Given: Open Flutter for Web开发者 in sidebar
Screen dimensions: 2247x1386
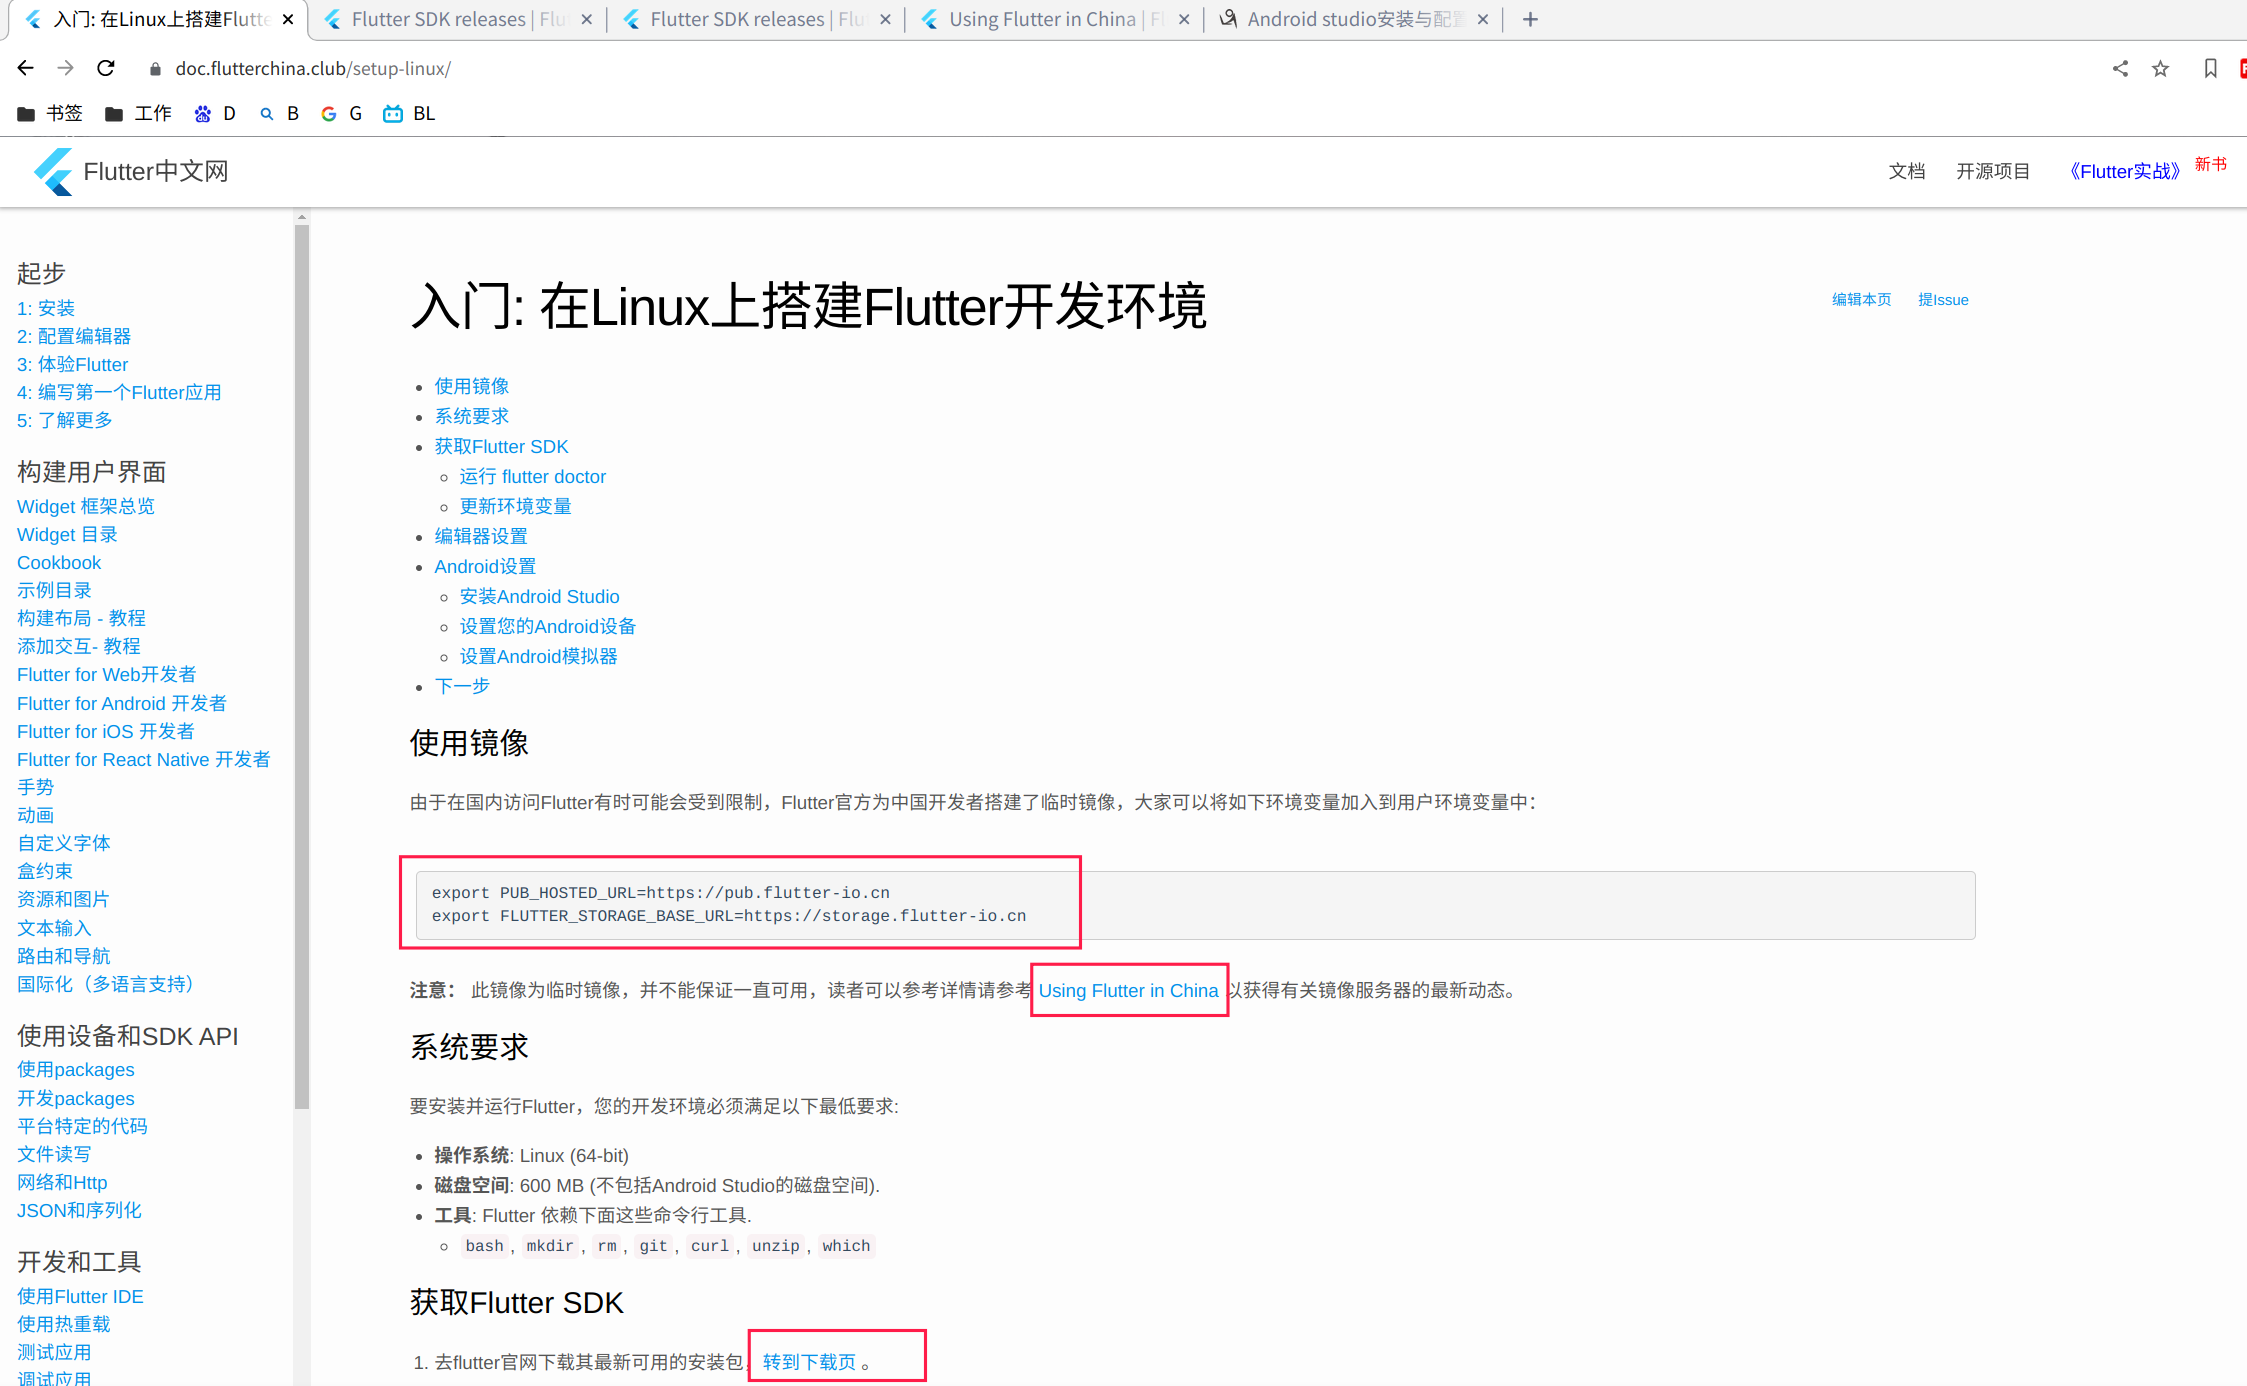Looking at the screenshot, I should [x=107, y=674].
